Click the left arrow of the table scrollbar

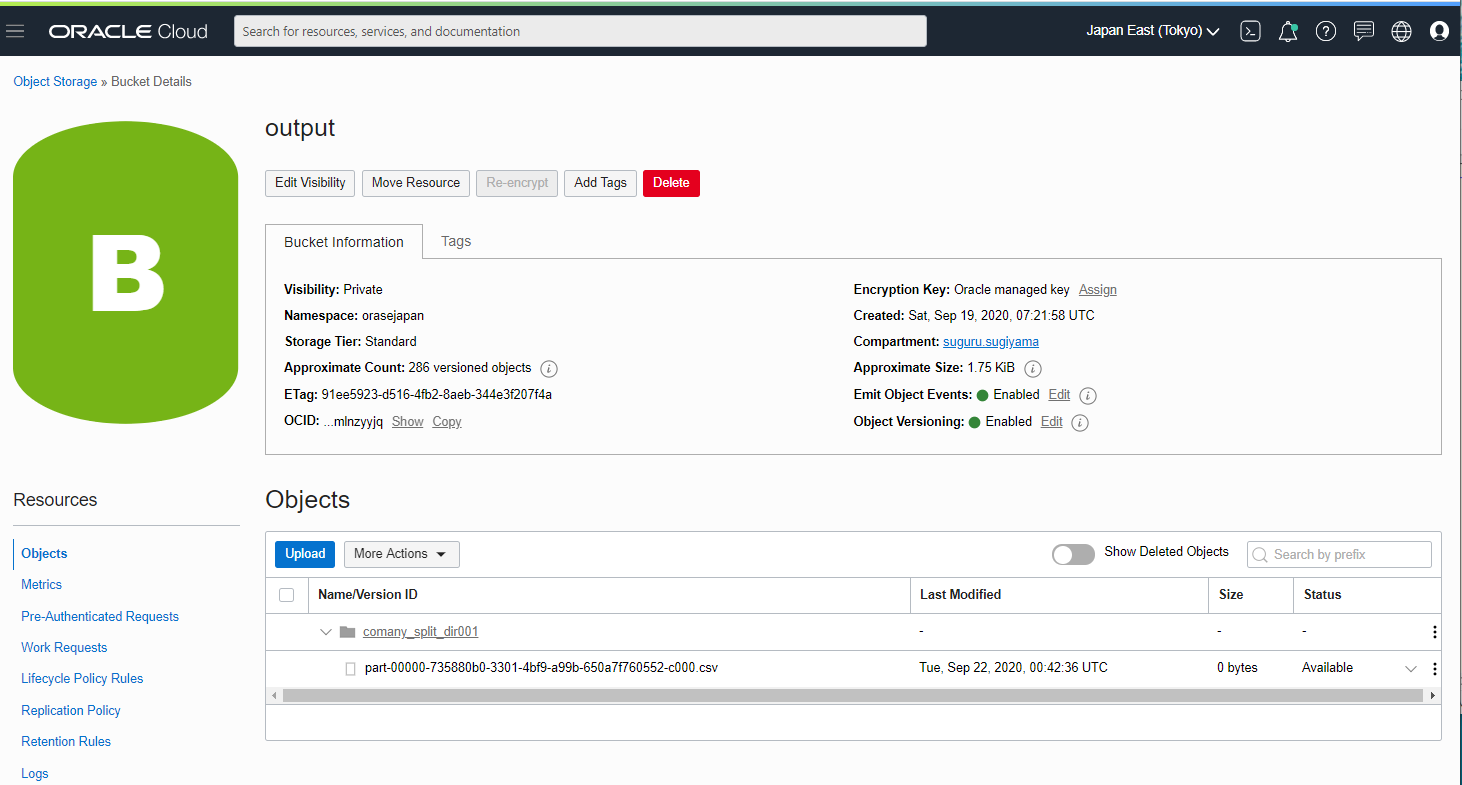(x=274, y=695)
